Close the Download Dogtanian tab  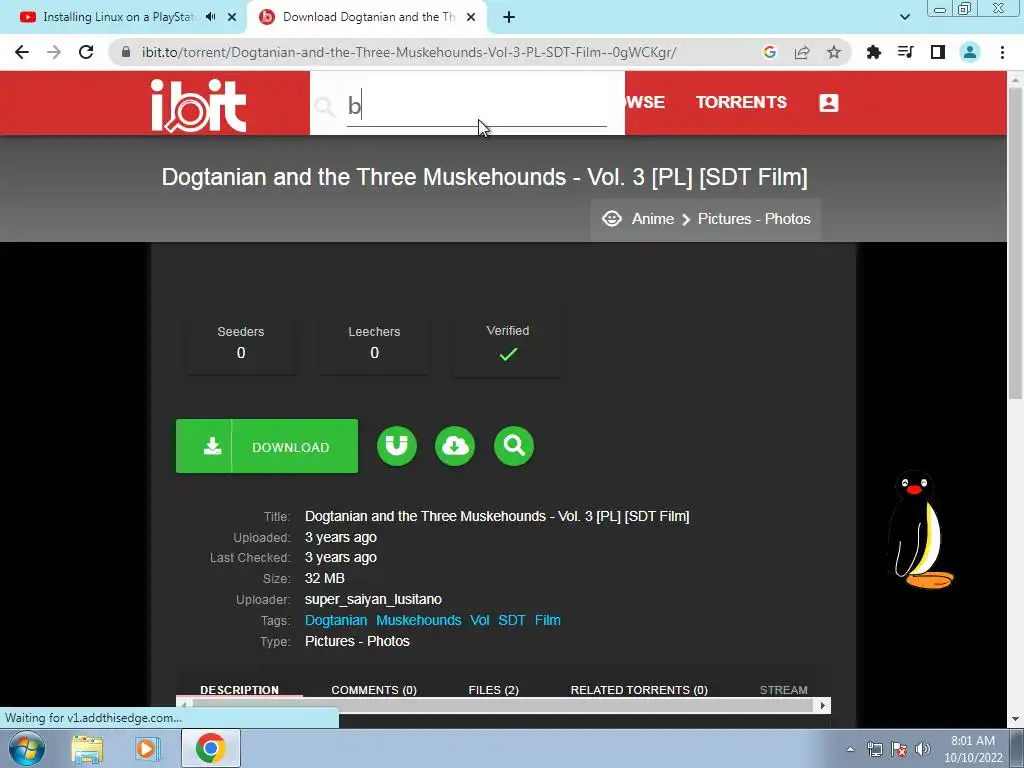[471, 17]
